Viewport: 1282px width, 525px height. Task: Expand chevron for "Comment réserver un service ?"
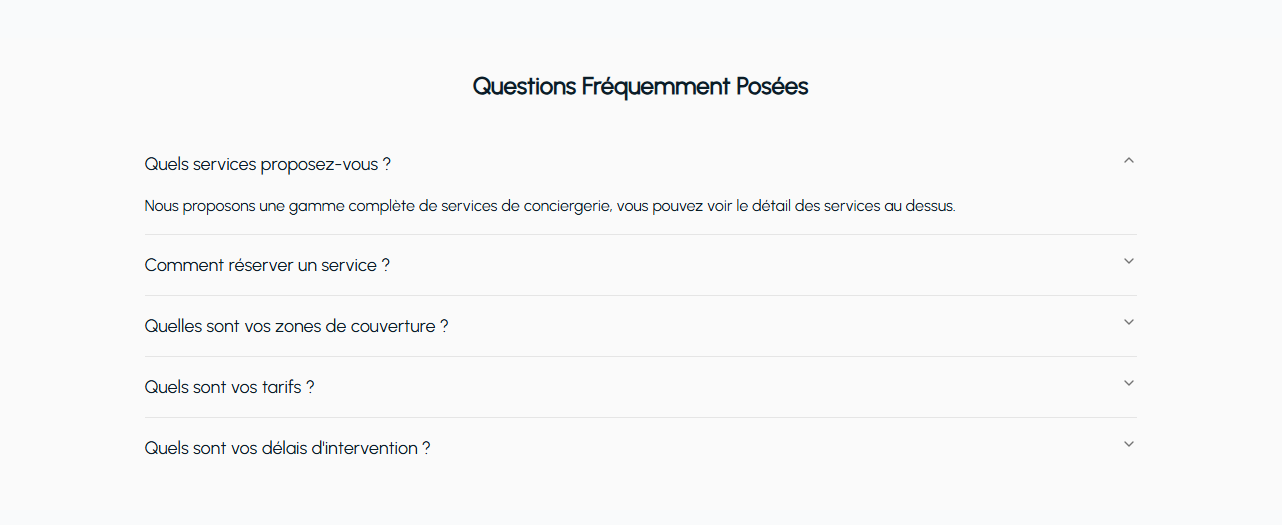pos(1128,261)
